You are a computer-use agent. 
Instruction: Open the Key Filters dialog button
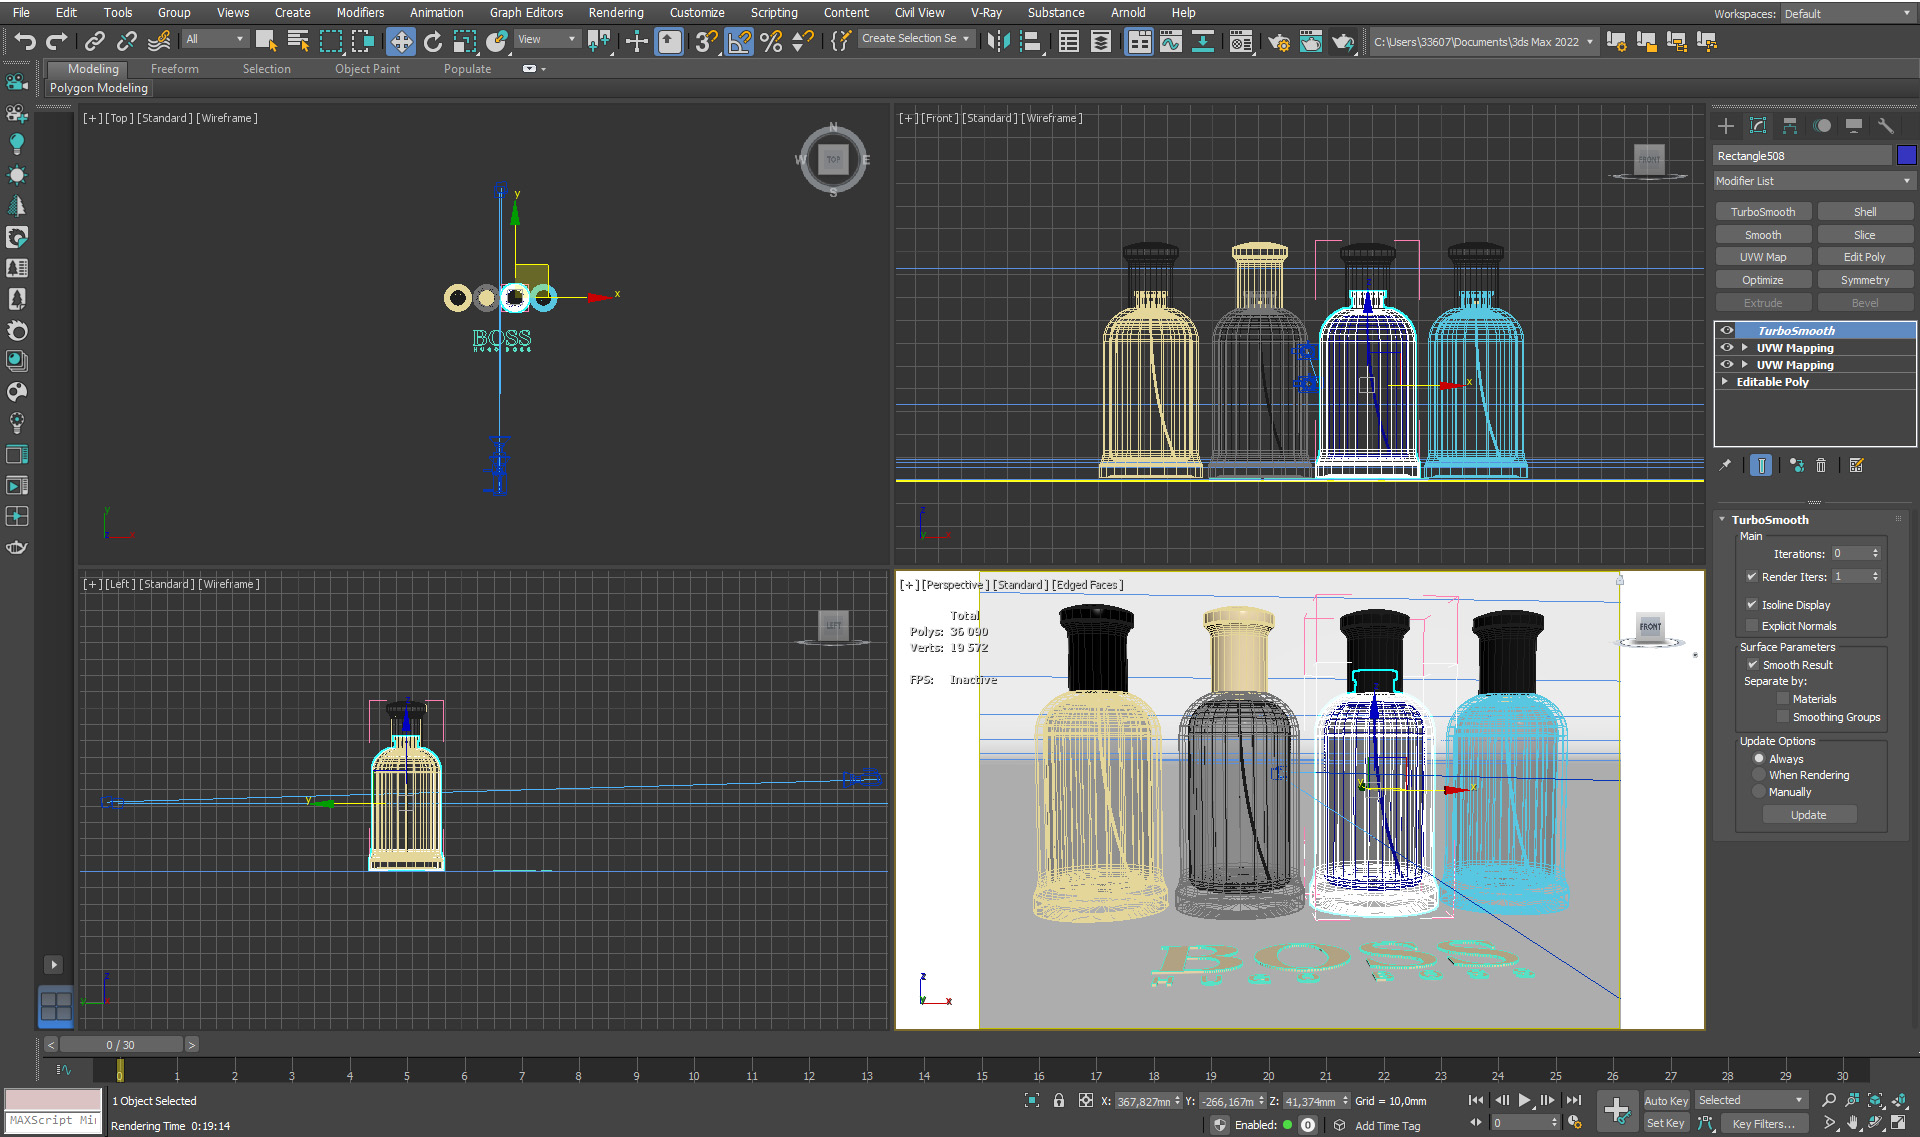pos(1764,1123)
